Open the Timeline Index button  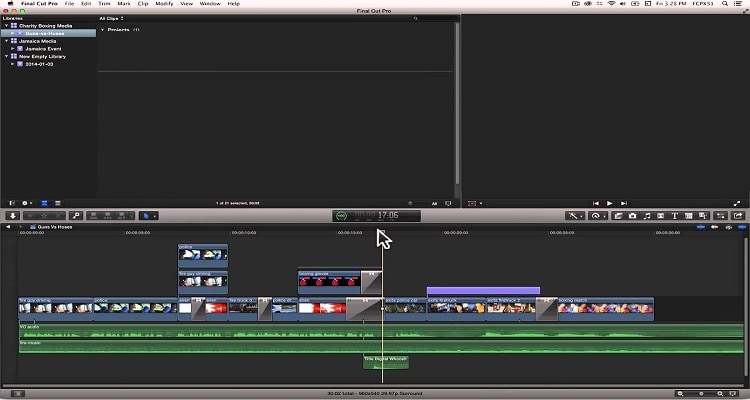click(x=18, y=393)
